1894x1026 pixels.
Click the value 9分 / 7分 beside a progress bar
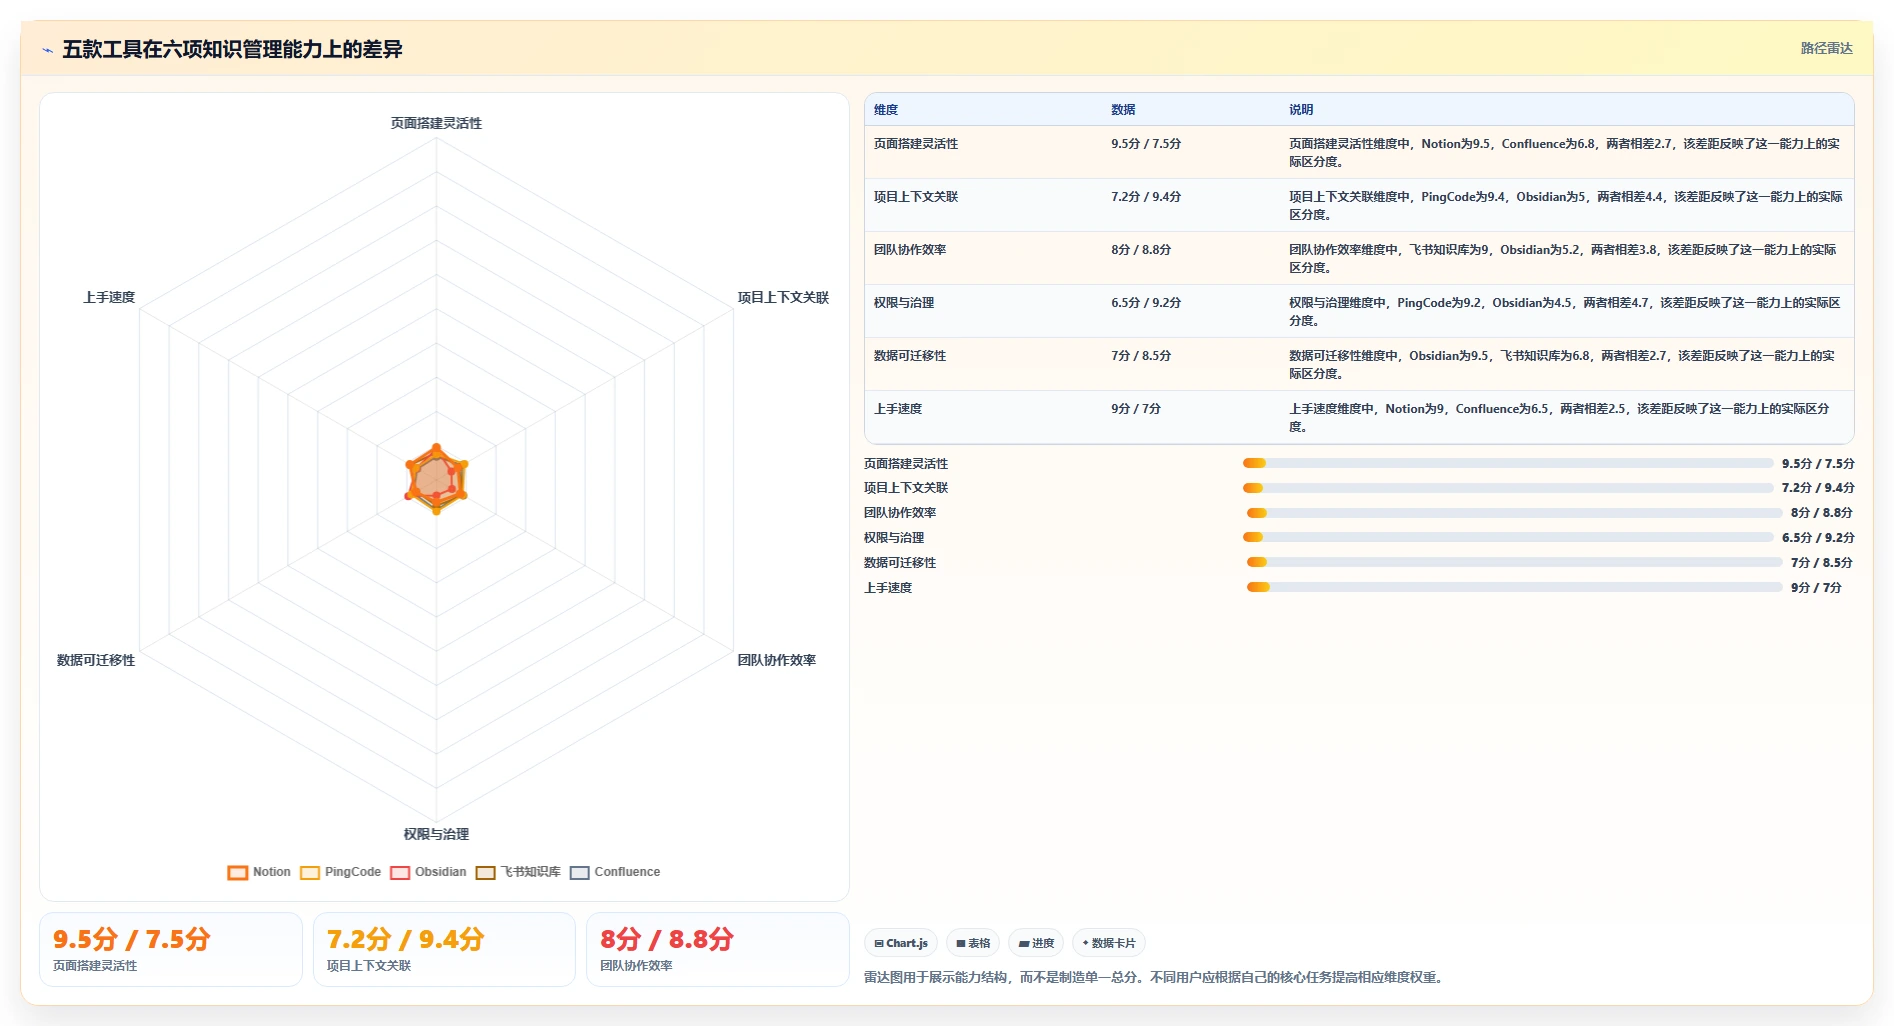[x=1816, y=588]
